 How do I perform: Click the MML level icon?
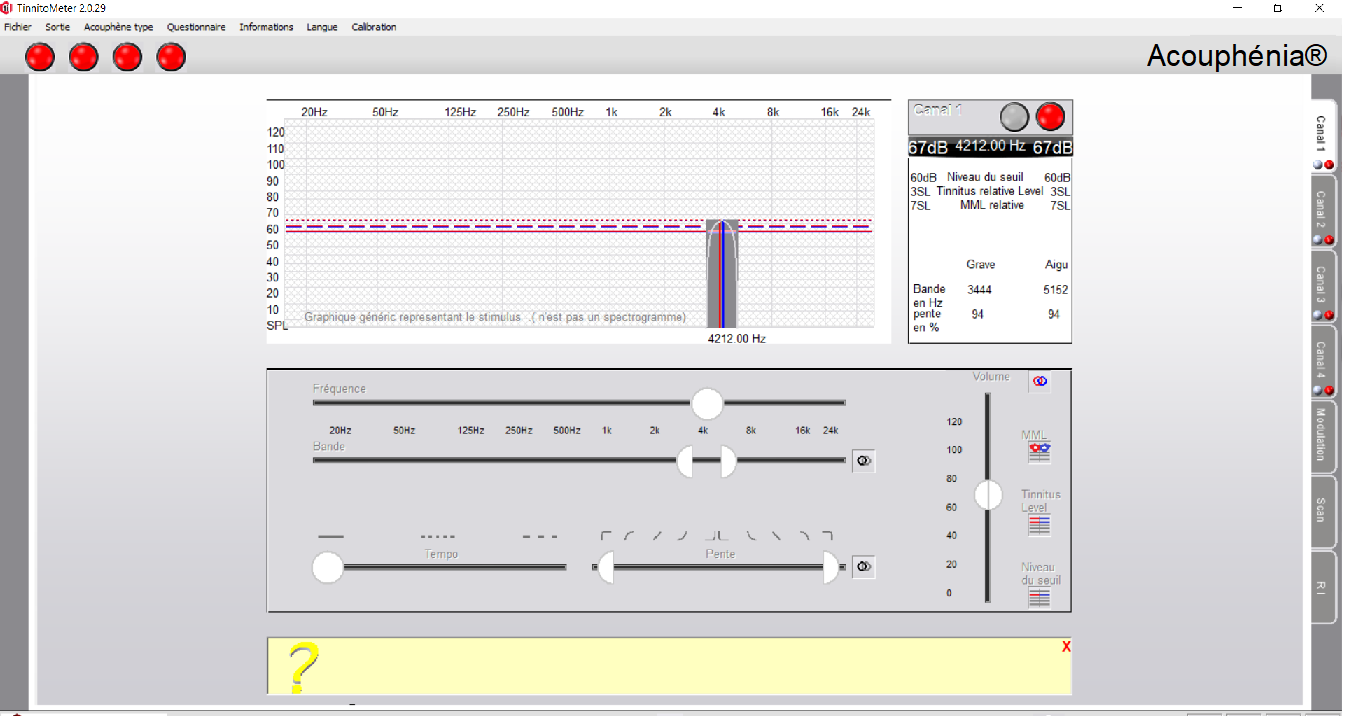(x=1039, y=453)
